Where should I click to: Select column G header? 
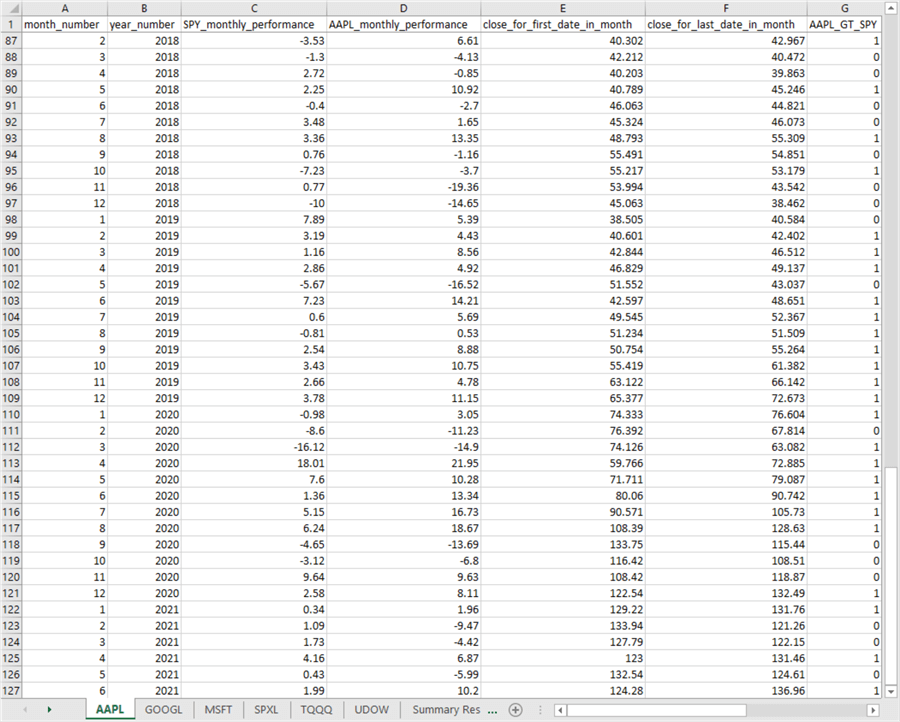click(x=844, y=8)
